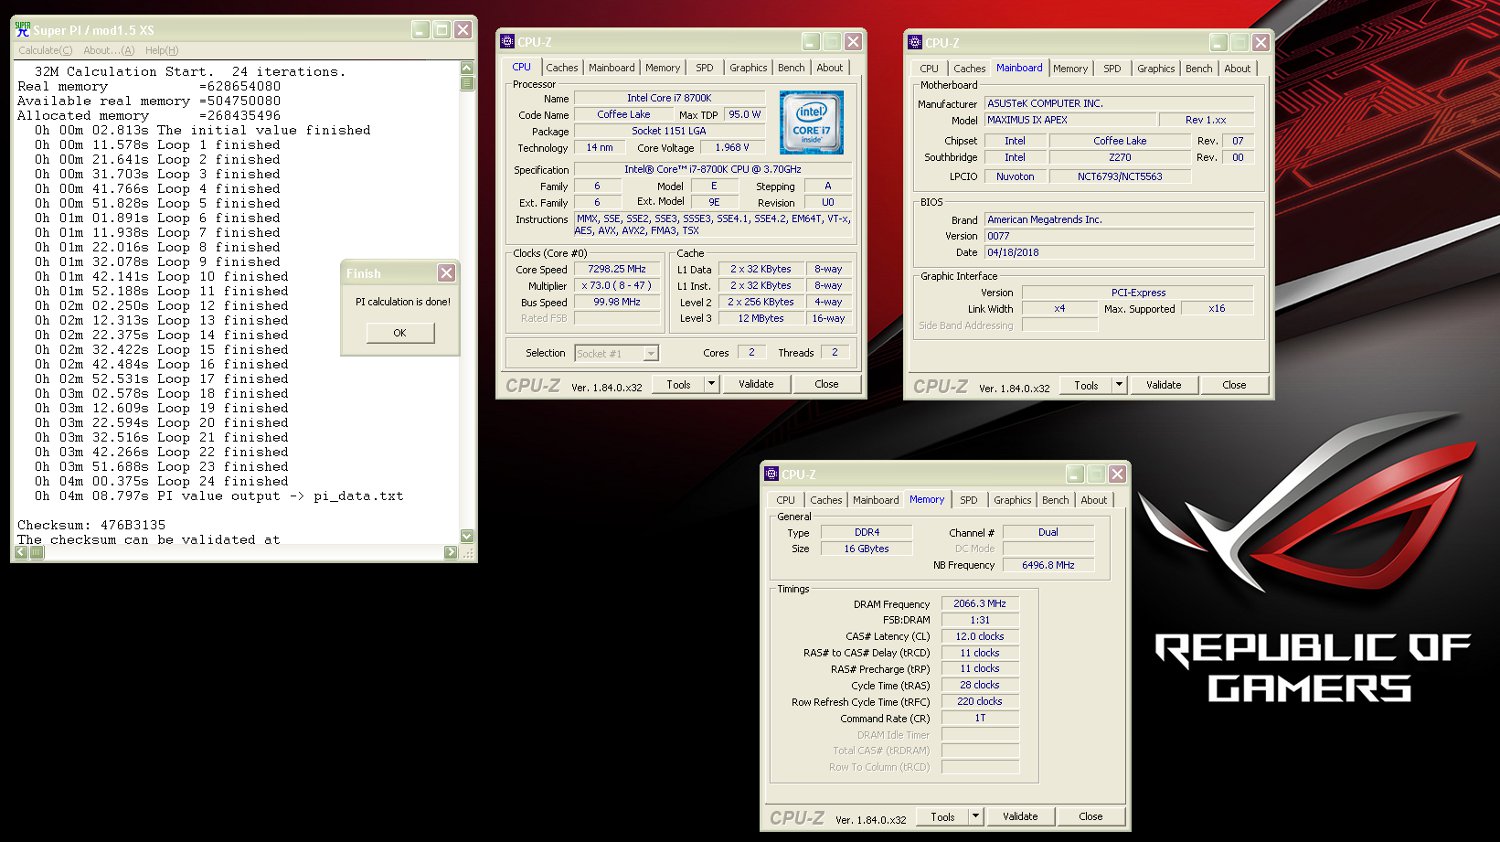Open About tab in CPU window
Viewport: 1500px width, 842px height.
pyautogui.click(x=830, y=68)
